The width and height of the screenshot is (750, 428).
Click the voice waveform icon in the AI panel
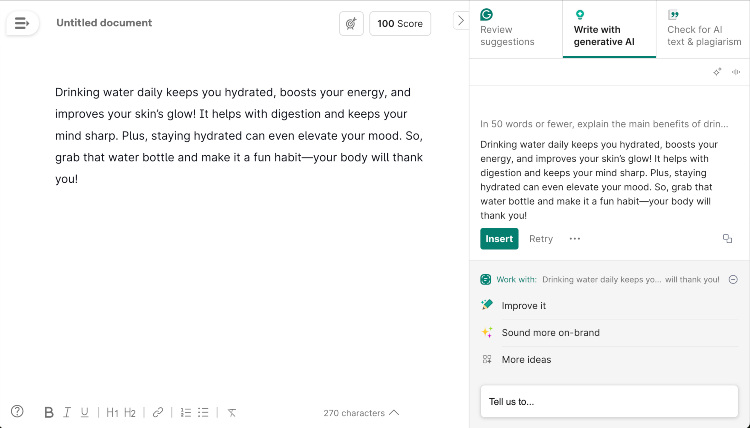coord(736,72)
